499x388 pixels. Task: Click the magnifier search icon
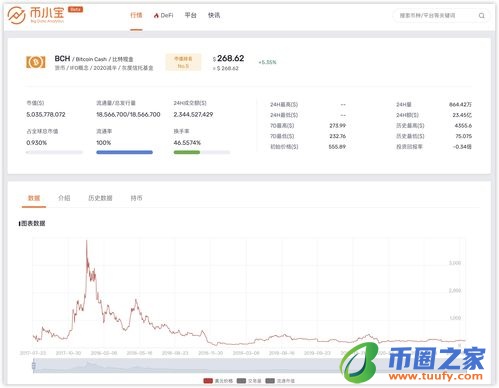(x=481, y=16)
